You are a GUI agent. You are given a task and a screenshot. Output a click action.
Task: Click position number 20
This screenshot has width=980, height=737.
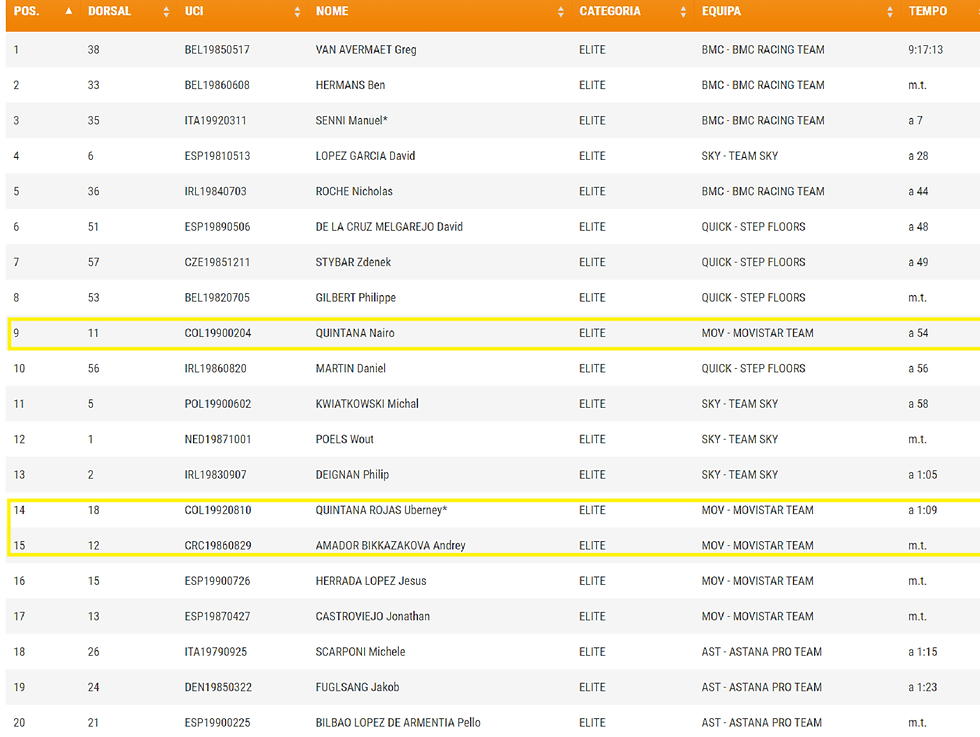pyautogui.click(x=19, y=723)
